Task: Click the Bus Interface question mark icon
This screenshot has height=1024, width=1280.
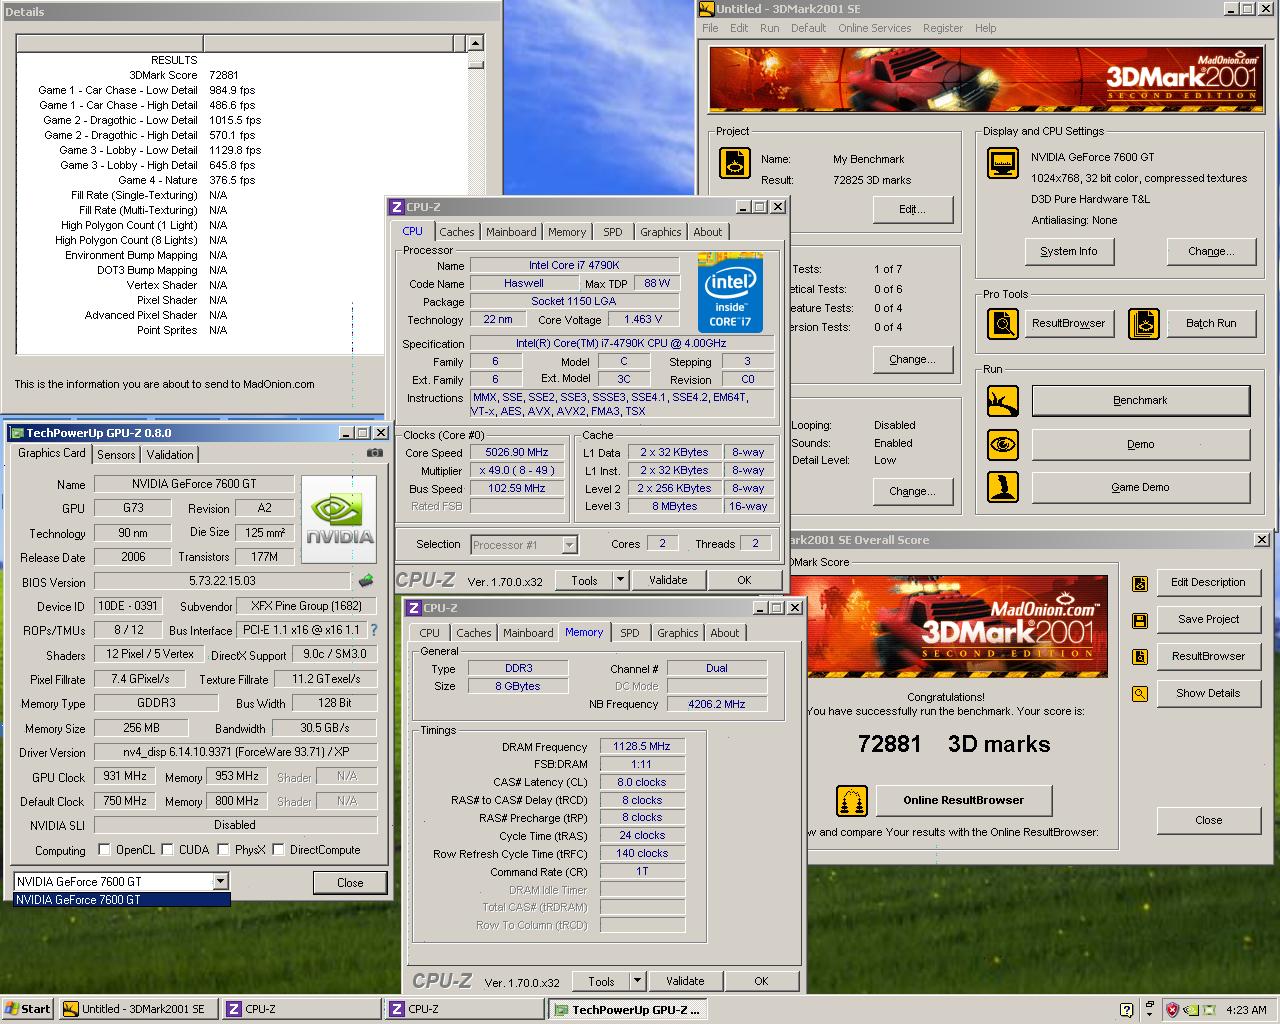Action: click(374, 630)
